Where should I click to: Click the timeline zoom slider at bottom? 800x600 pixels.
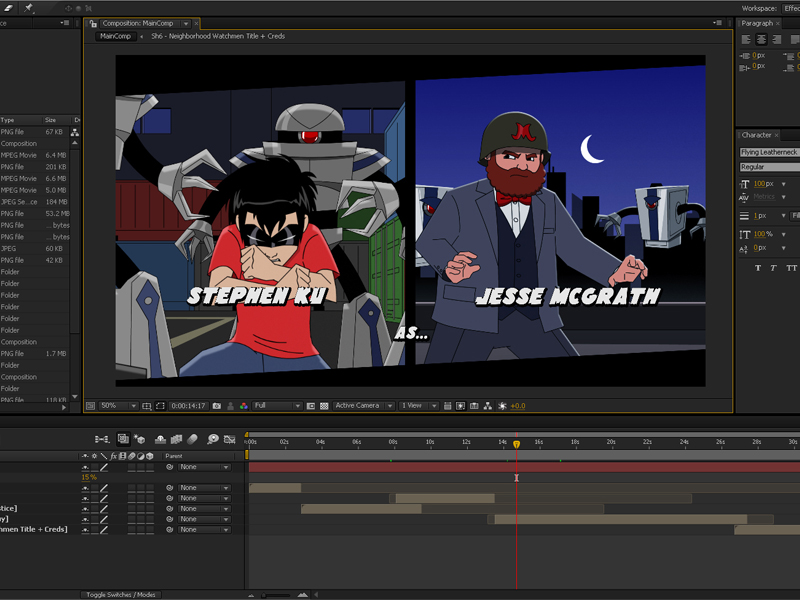[x=277, y=595]
